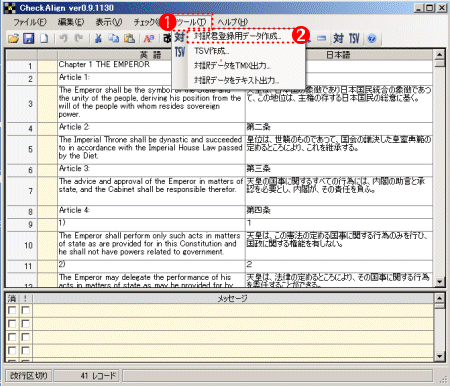The height and width of the screenshot is (386, 450).
Task: Open the 編集(E) menu
Action: tap(71, 22)
